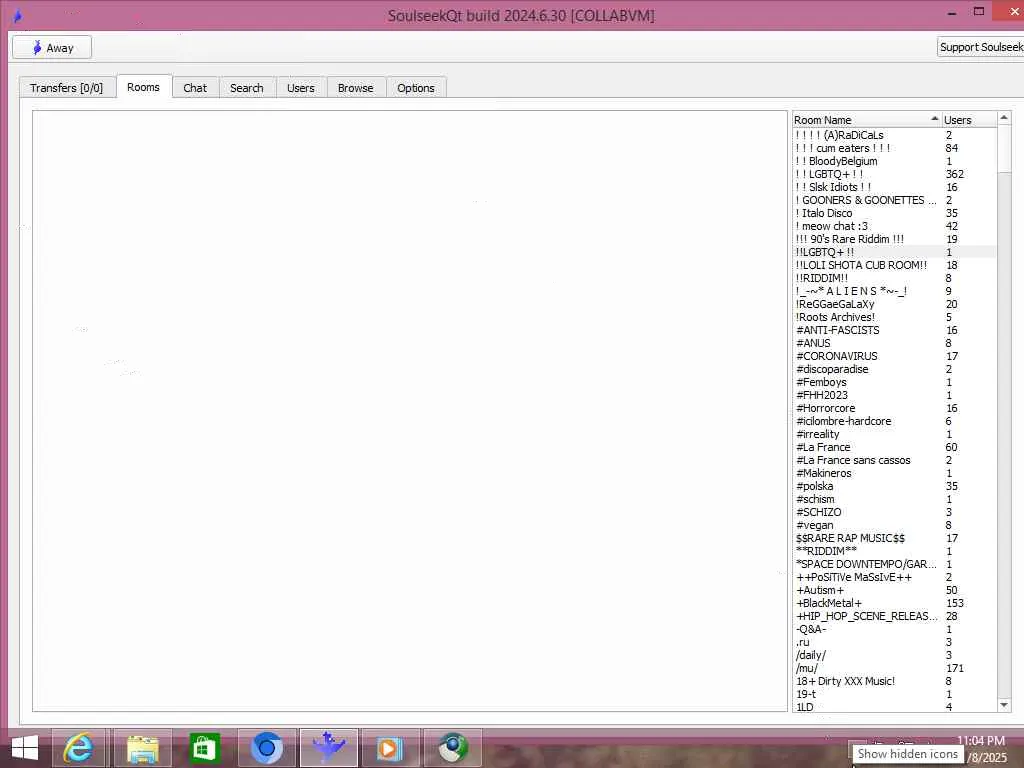The height and width of the screenshot is (768, 1024).
Task: Select room '#vegan'
Action: pos(894,525)
